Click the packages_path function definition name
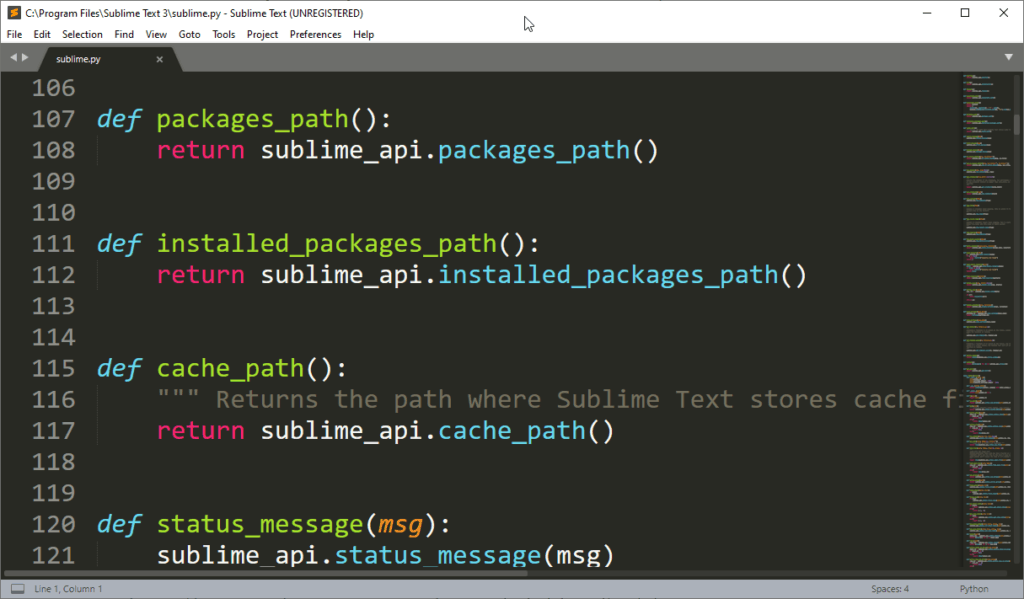 [x=253, y=120]
